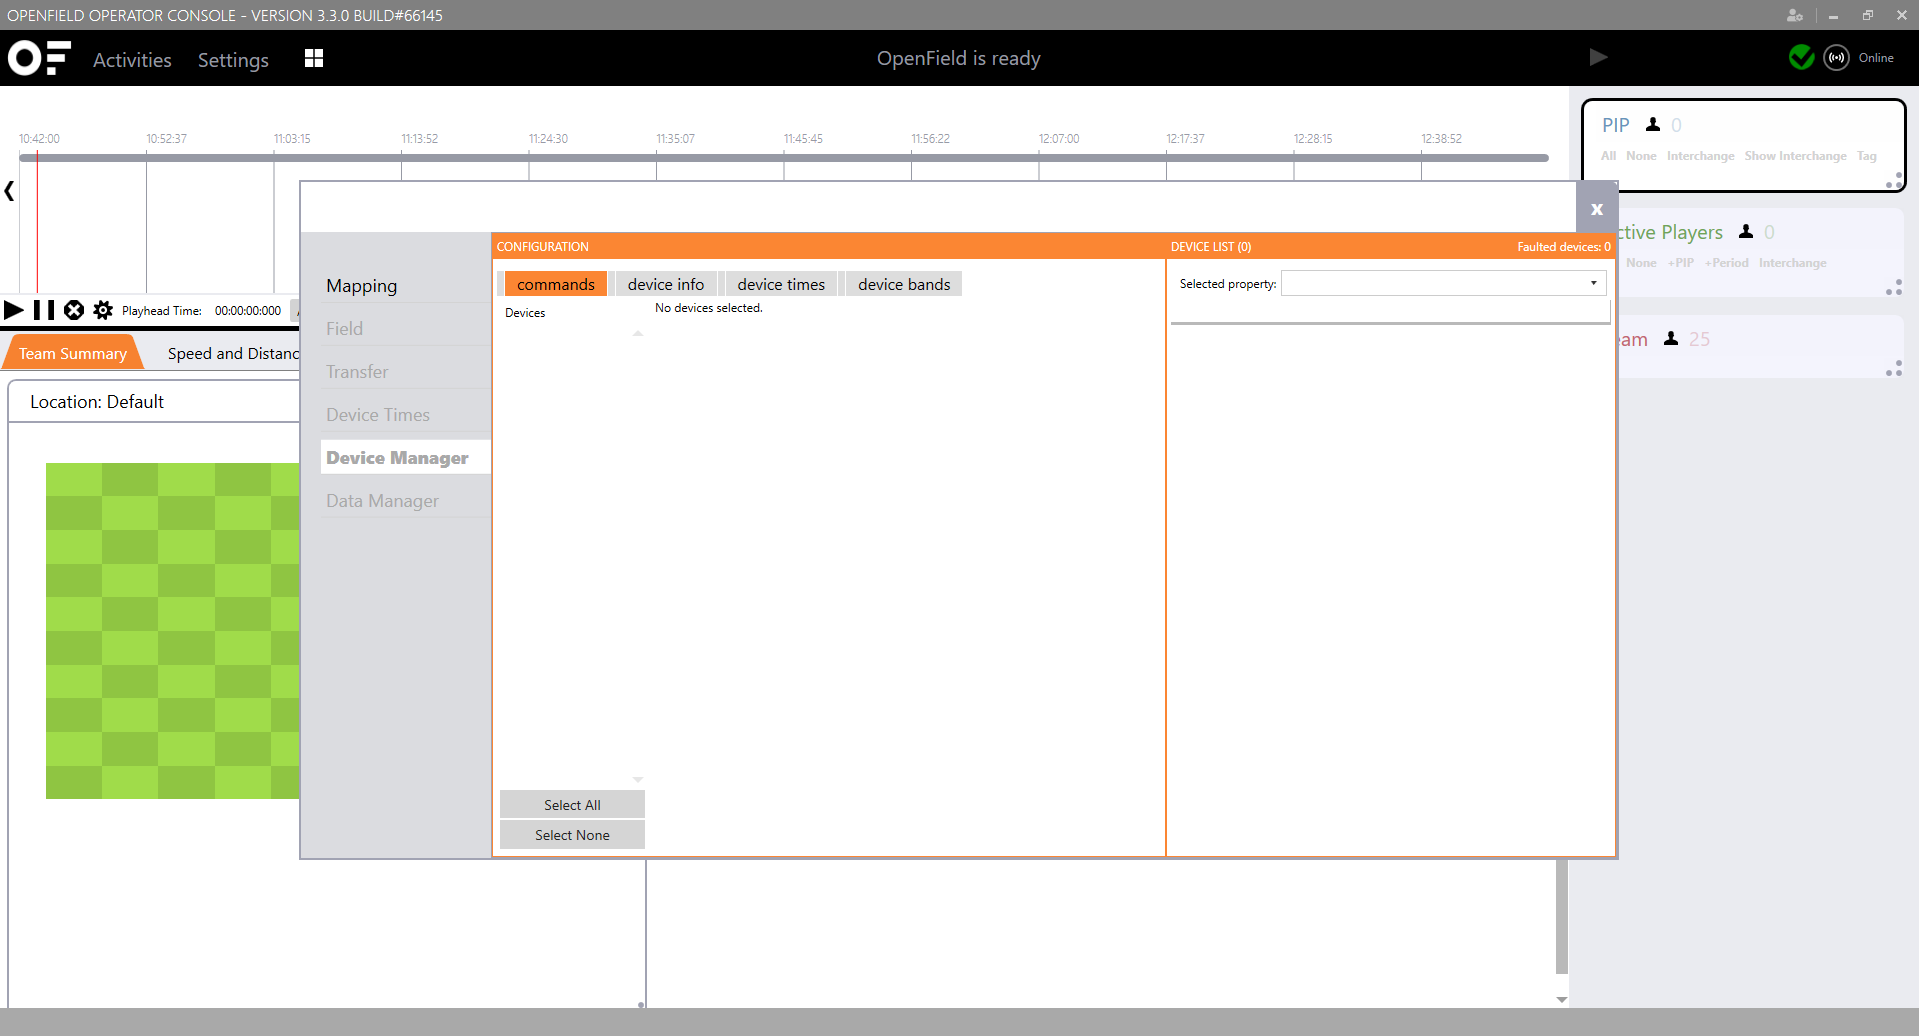The image size is (1919, 1036).
Task: Click the devices list up arrow
Action: click(638, 334)
